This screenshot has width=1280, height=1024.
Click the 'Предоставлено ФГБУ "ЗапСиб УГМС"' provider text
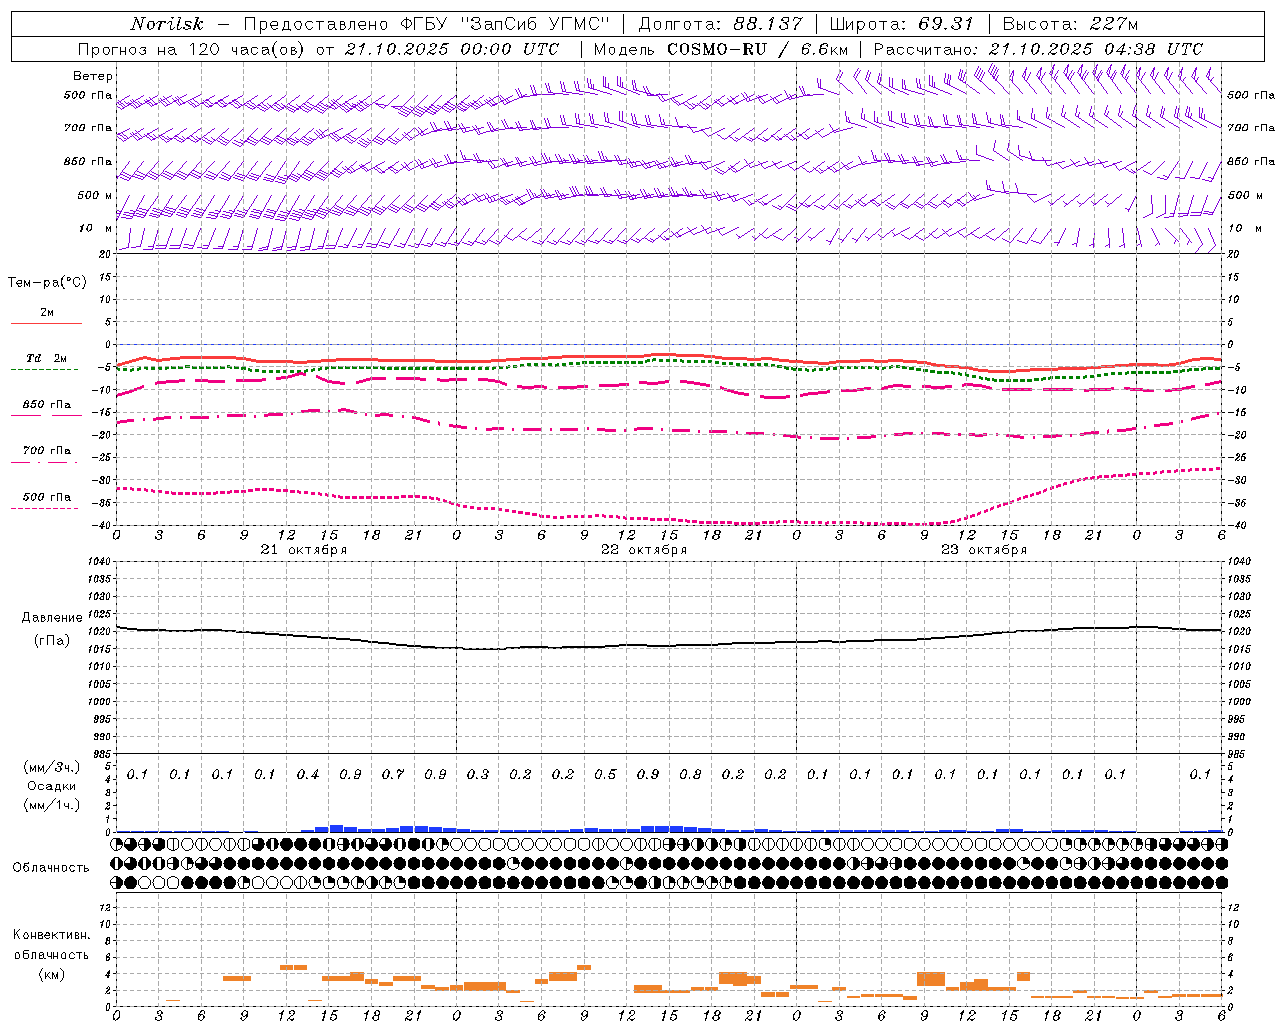[427, 24]
